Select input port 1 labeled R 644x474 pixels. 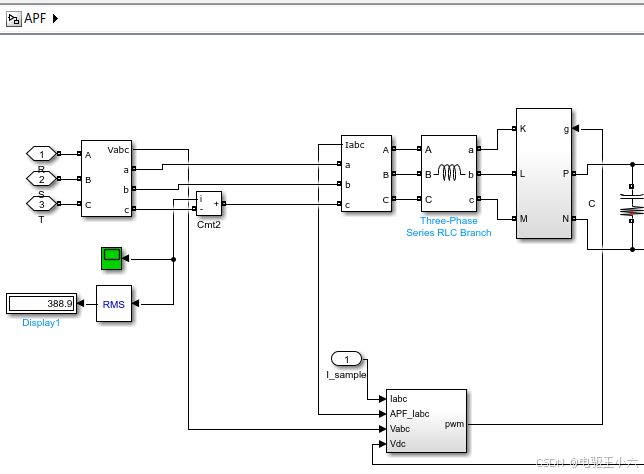point(41,154)
